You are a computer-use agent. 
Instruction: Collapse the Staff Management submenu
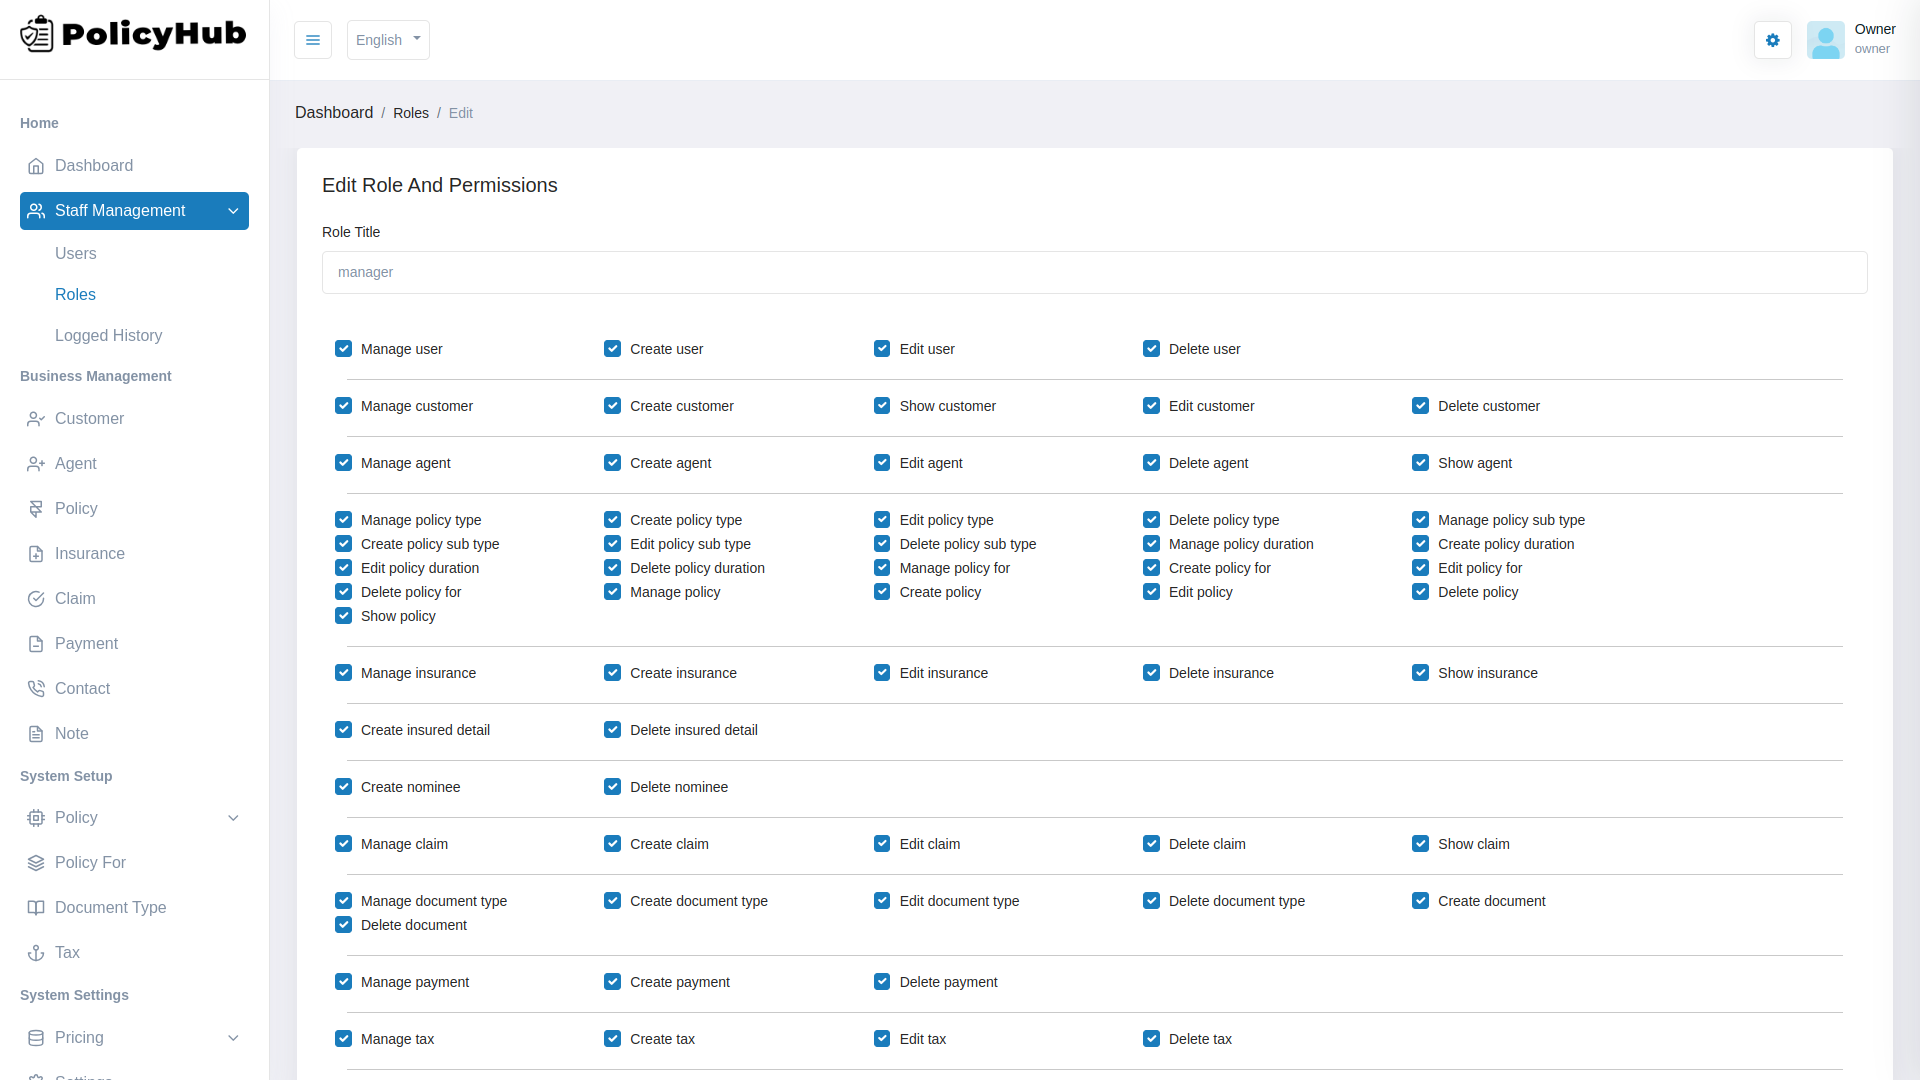click(x=233, y=211)
